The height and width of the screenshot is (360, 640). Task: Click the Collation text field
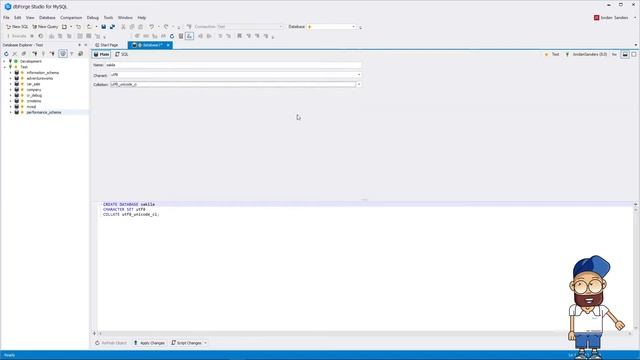tap(233, 84)
